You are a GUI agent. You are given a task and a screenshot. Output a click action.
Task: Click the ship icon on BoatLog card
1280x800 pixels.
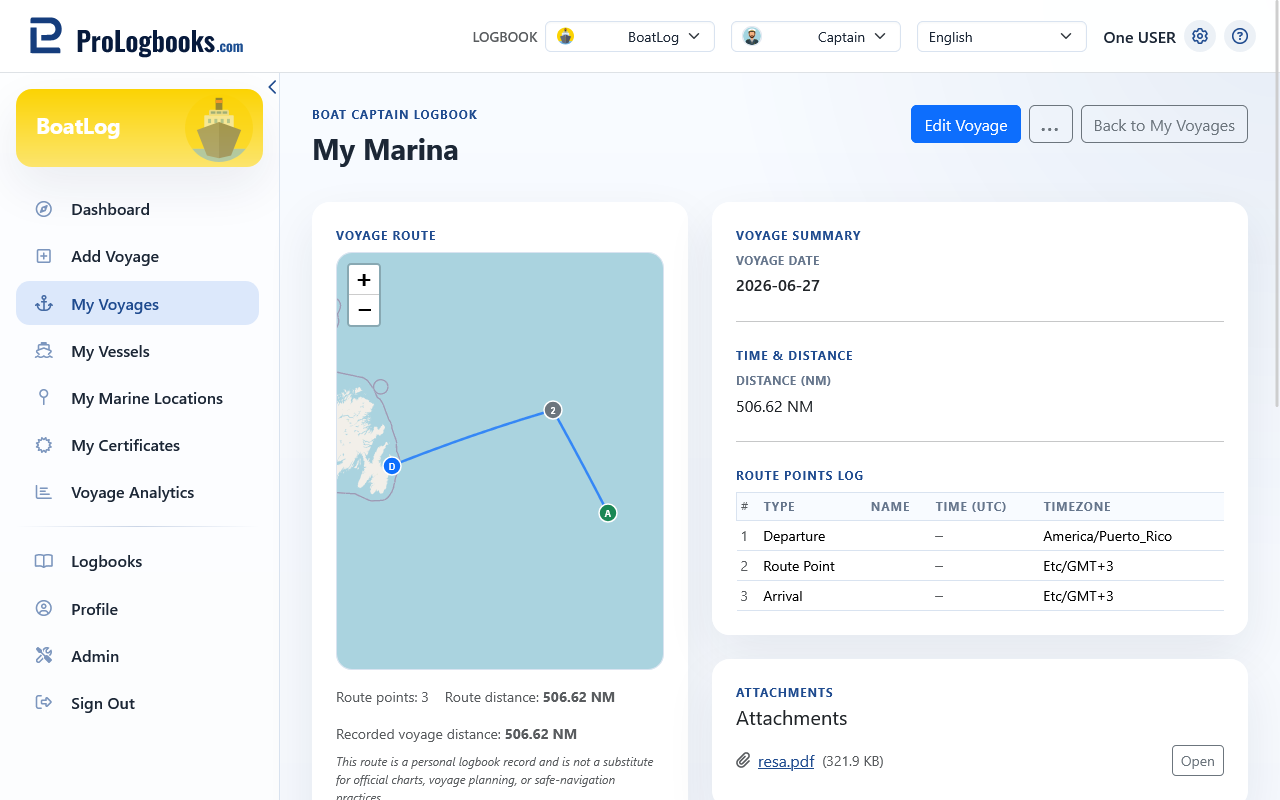pyautogui.click(x=219, y=128)
